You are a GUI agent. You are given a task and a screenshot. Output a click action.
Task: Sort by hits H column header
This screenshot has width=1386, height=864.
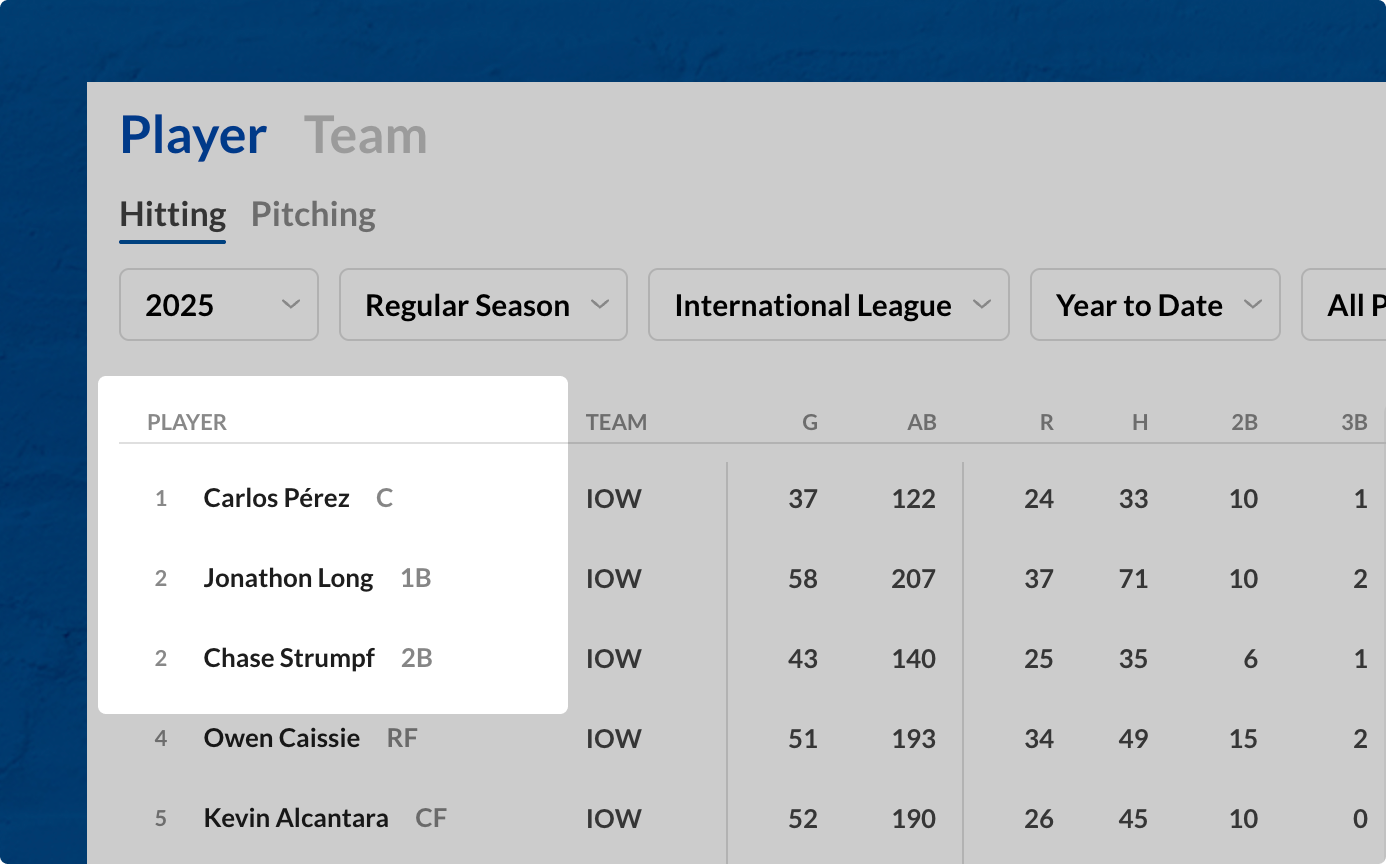coord(1140,422)
